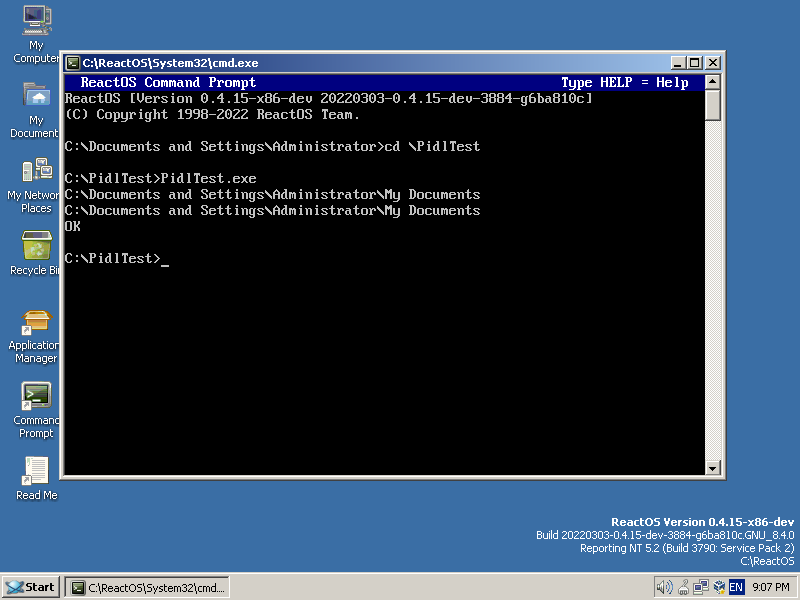Click the 'cd \PidlTest' command line
The height and width of the screenshot is (600, 800).
(272, 146)
